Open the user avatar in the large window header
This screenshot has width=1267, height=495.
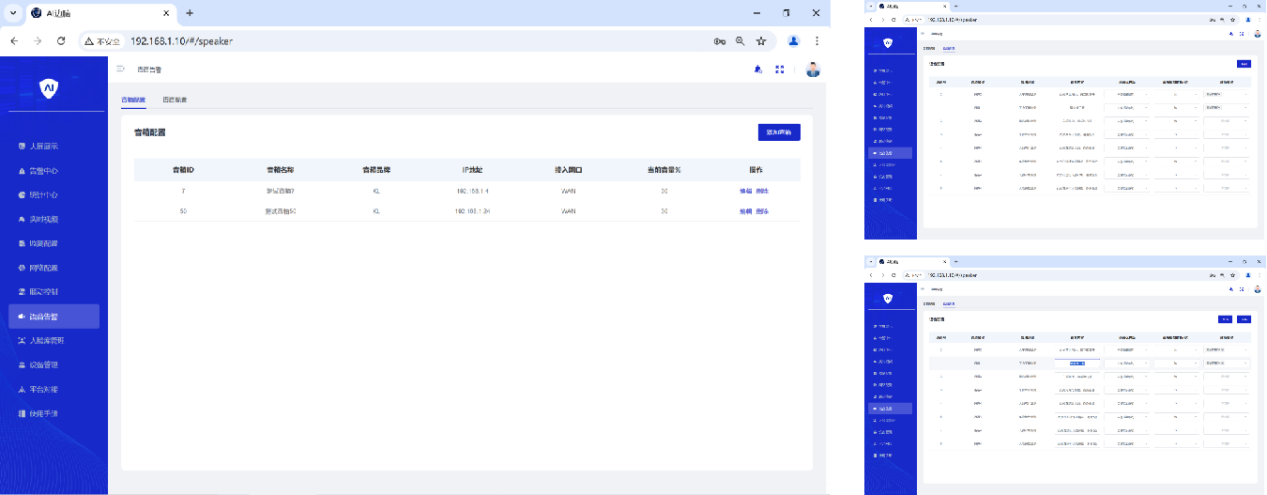click(813, 69)
